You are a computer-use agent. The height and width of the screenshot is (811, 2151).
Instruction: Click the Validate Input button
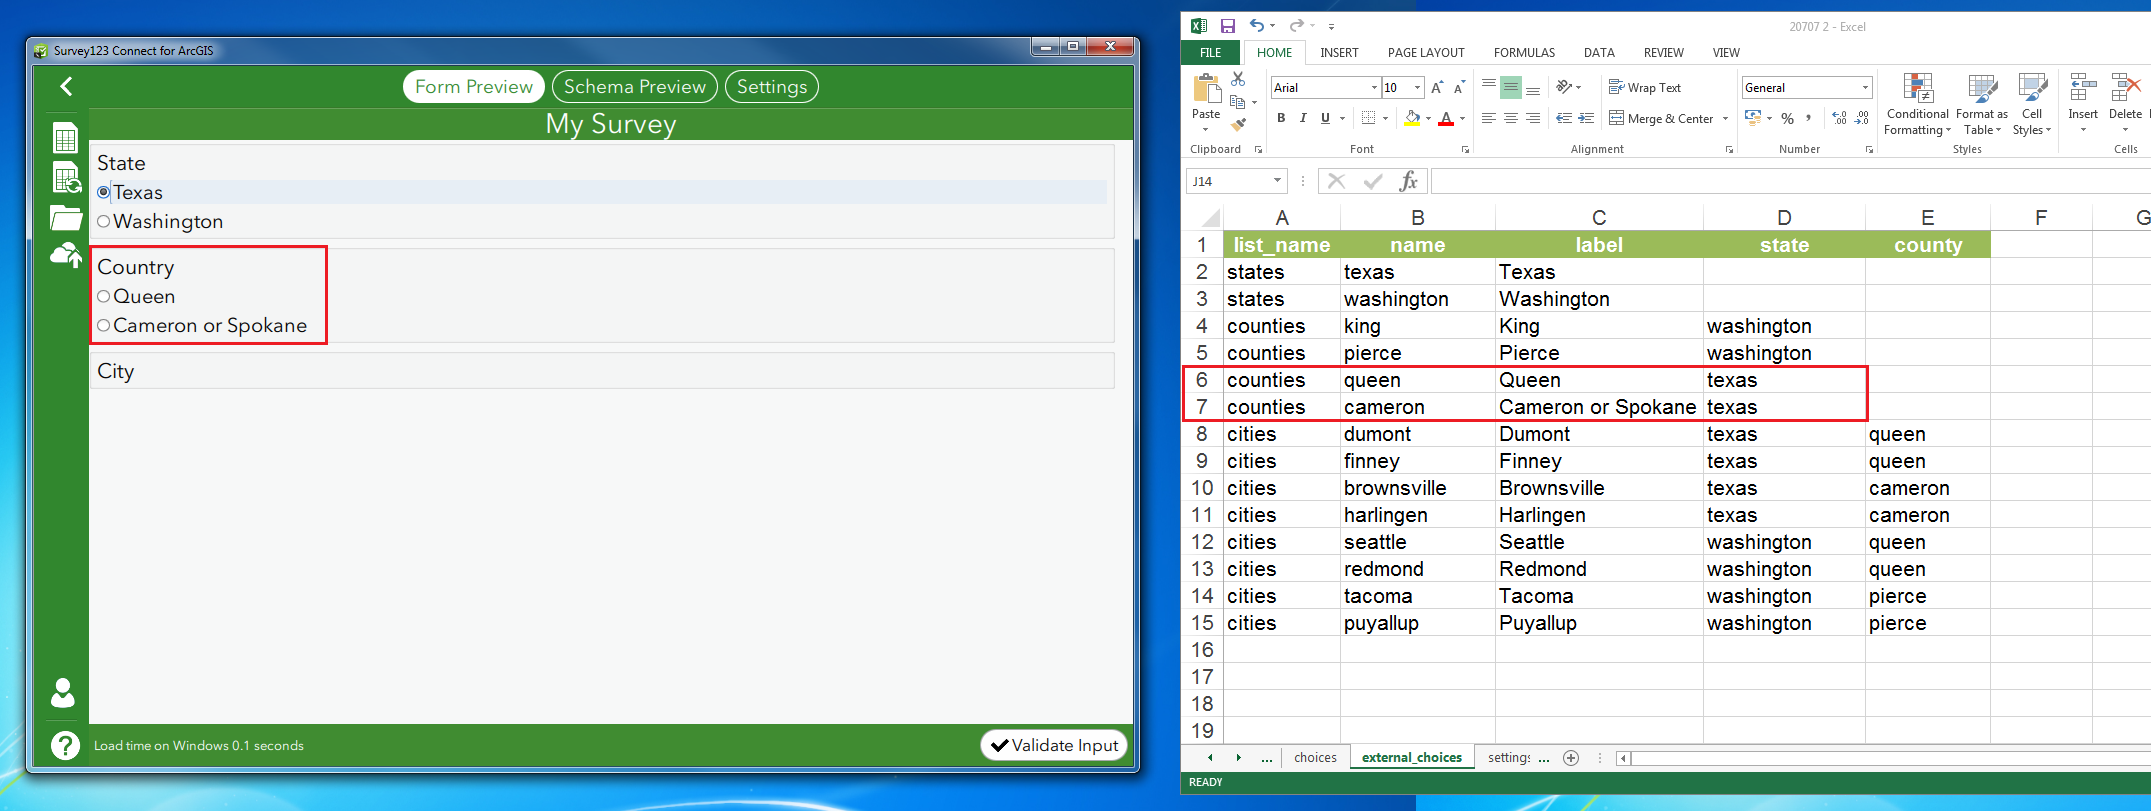(x=1054, y=745)
